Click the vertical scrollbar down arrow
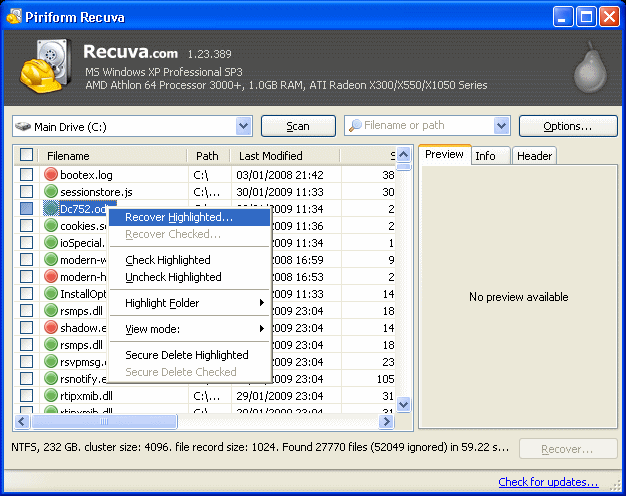The image size is (626, 496). point(404,404)
